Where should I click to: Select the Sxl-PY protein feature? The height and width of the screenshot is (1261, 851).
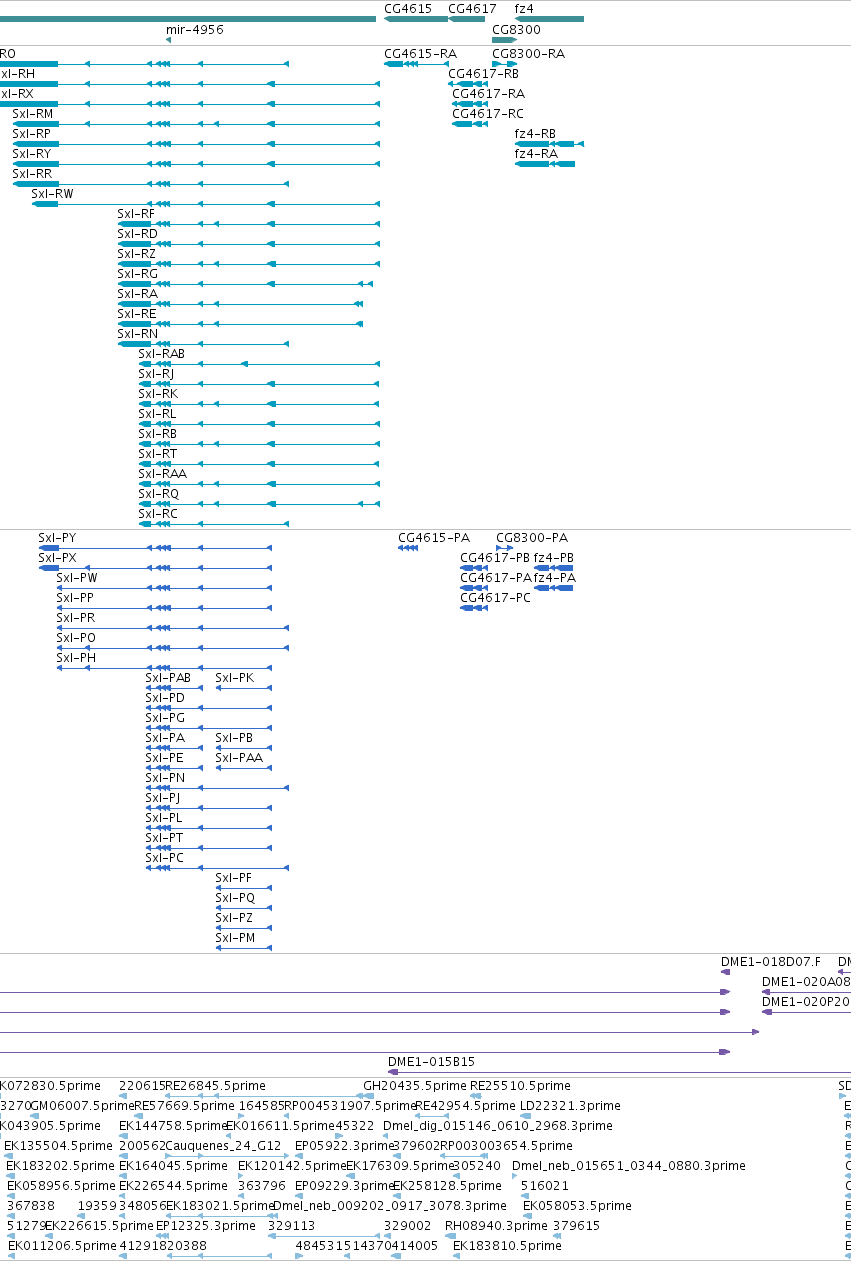(x=57, y=538)
